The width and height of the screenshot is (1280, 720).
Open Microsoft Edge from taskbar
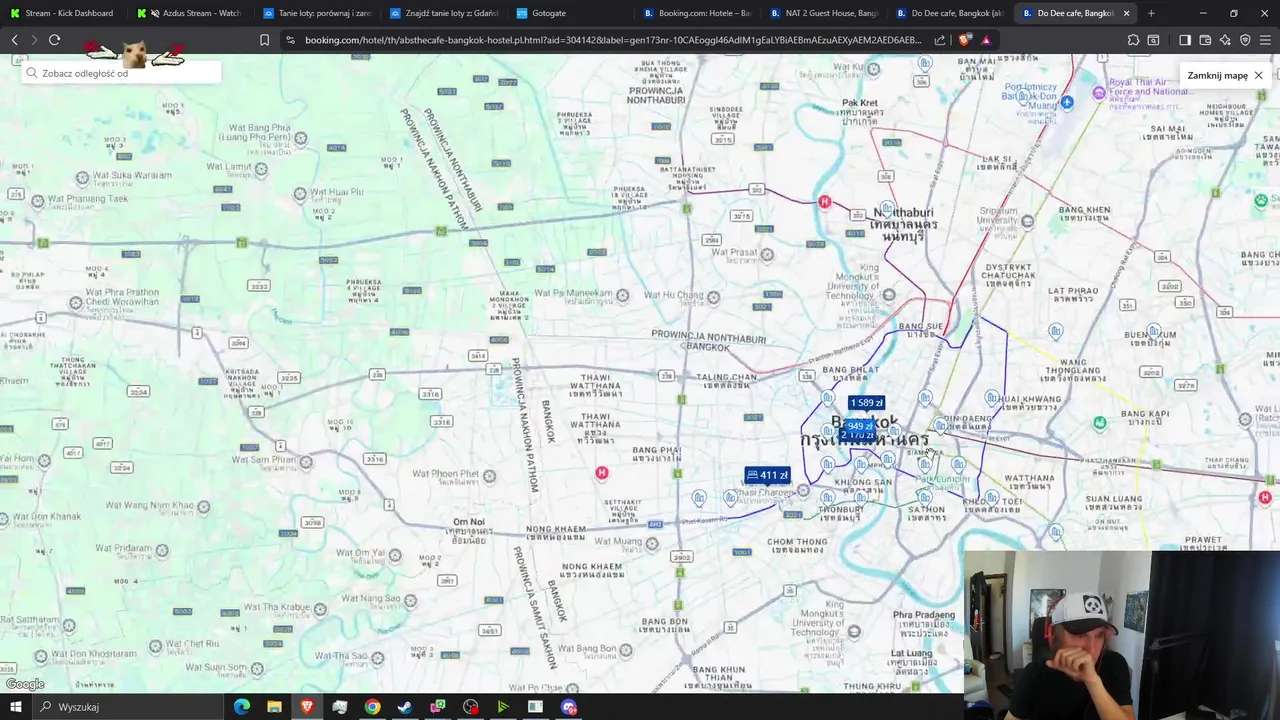coord(241,707)
